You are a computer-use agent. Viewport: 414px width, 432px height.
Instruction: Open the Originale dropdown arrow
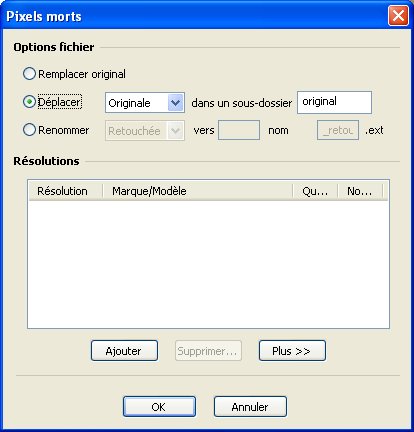coord(176,103)
